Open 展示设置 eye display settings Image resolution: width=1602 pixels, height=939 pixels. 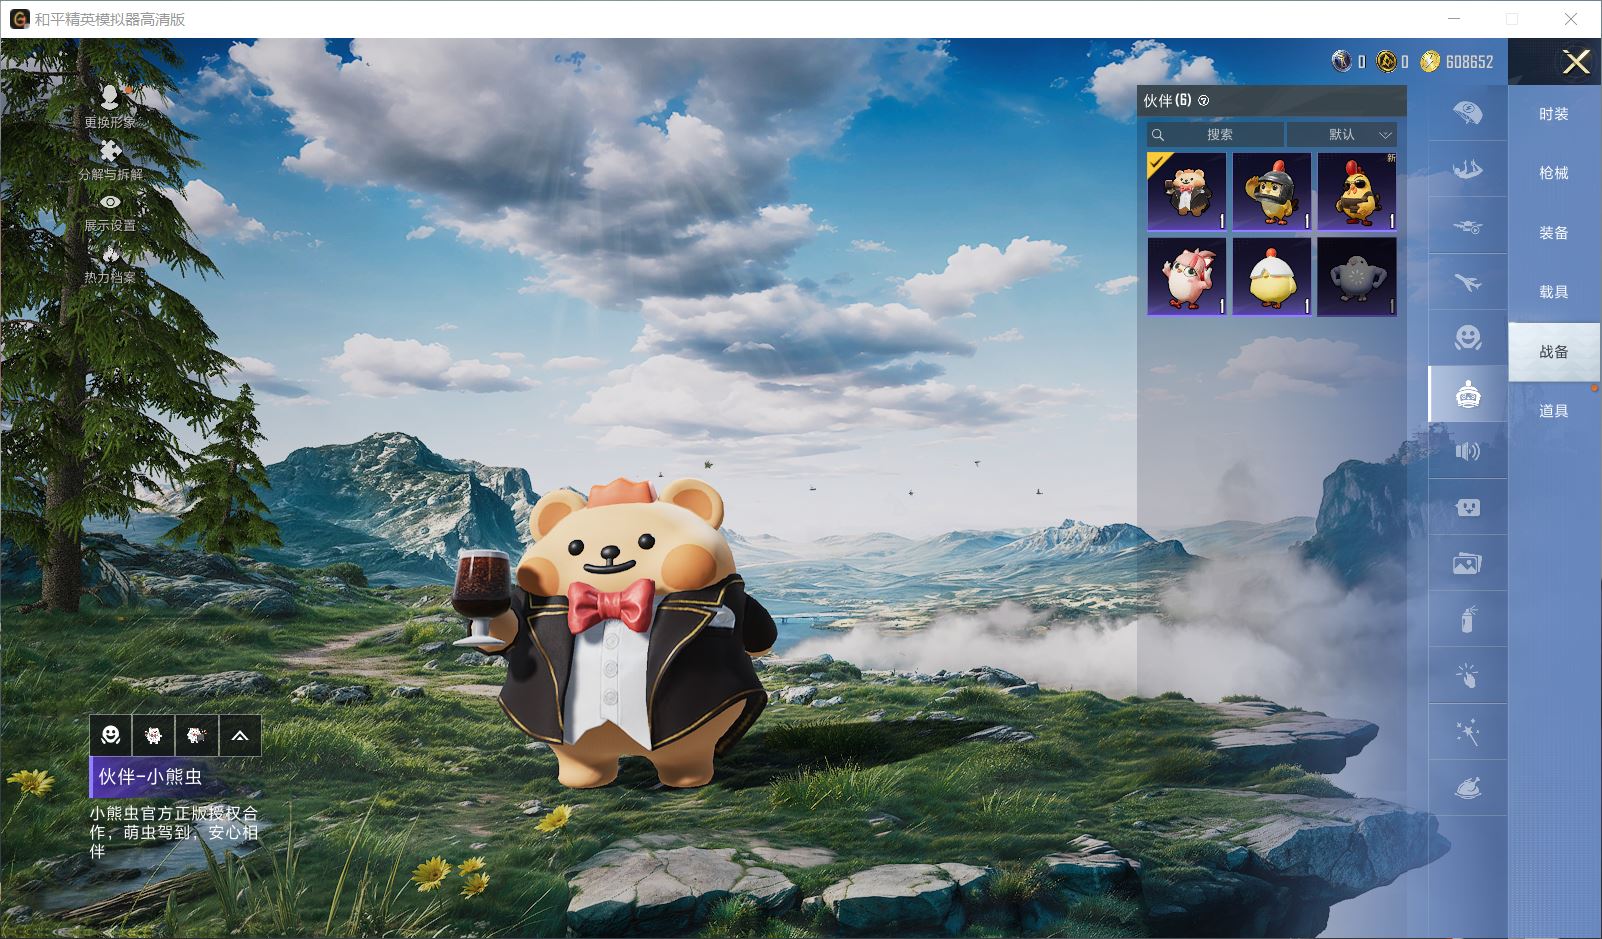[110, 204]
